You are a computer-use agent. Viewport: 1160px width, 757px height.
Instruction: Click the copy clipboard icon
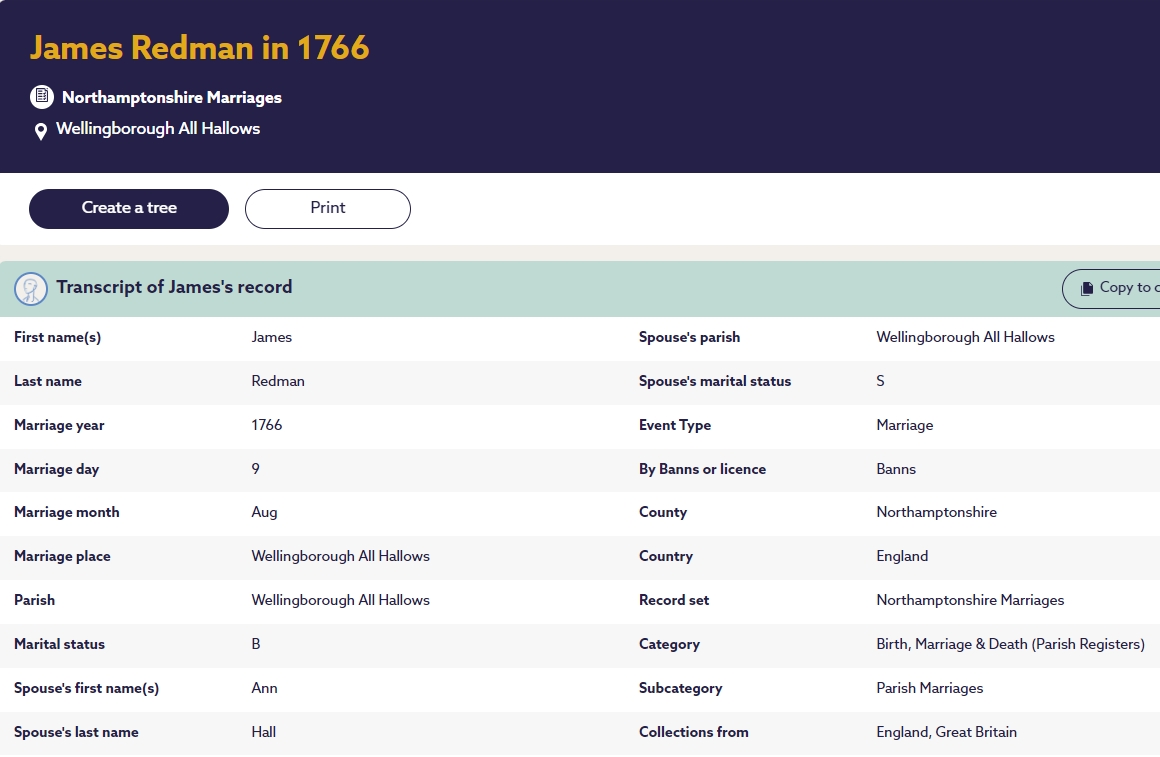[1087, 288]
